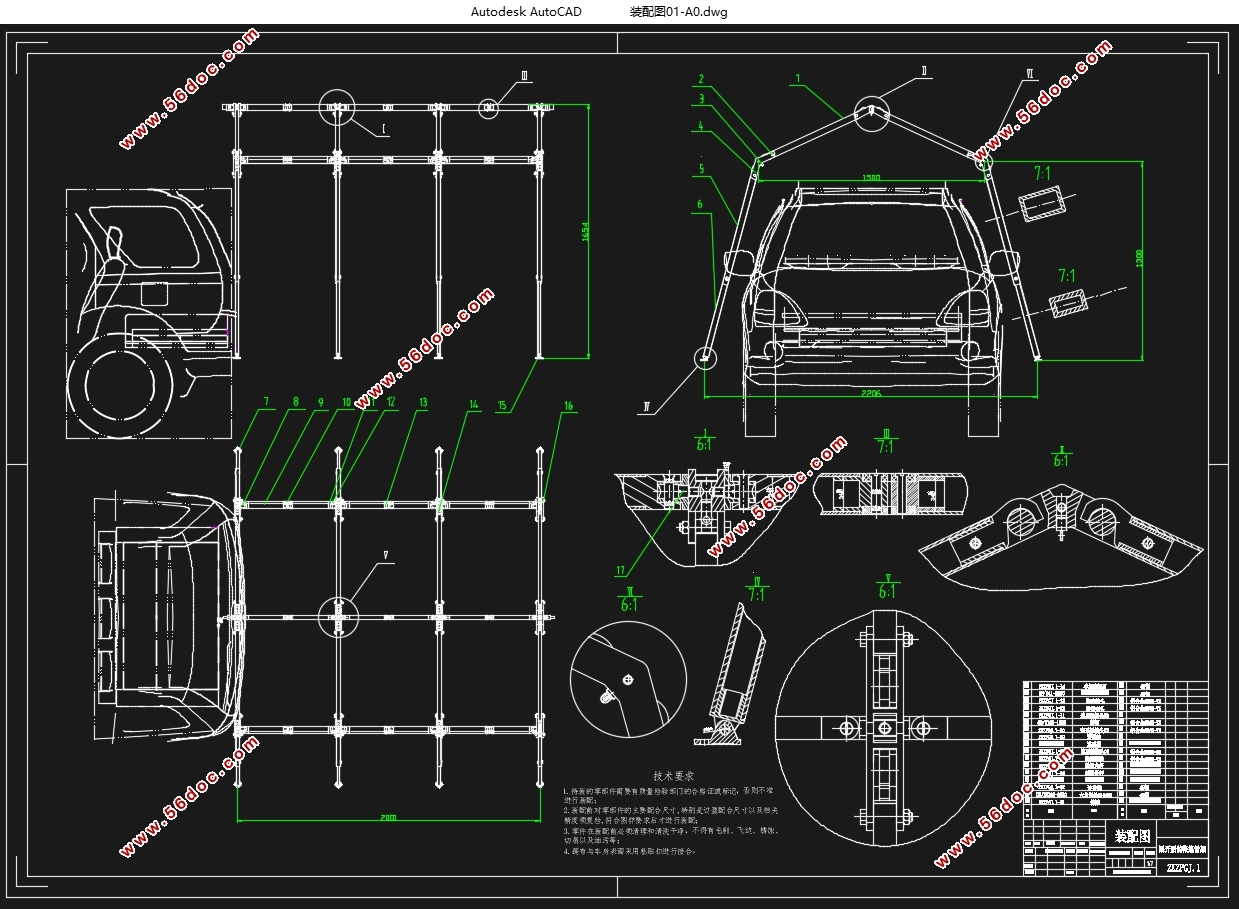The height and width of the screenshot is (909, 1239).
Task: Click the 装配图 title in the title block
Action: tap(1133, 835)
